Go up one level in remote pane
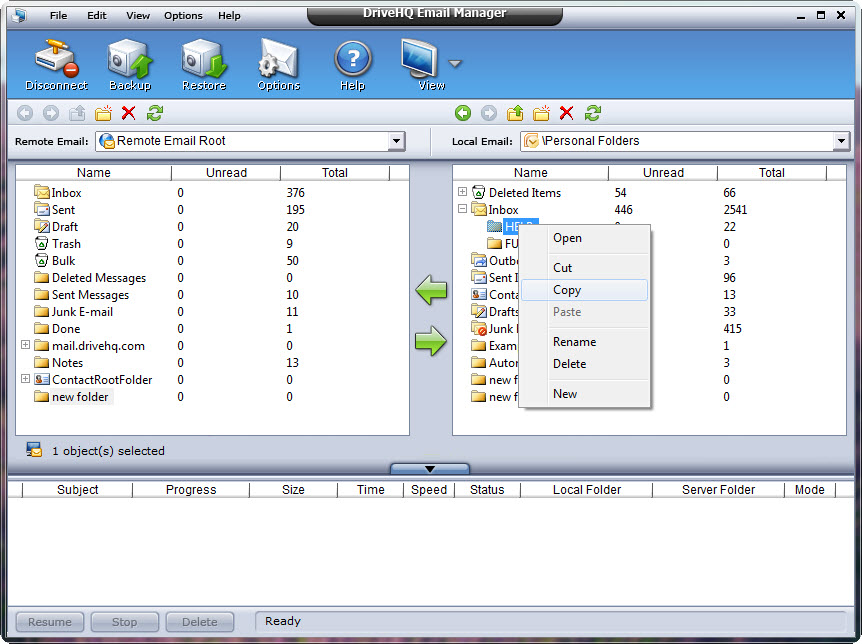Image resolution: width=862 pixels, height=644 pixels. pyautogui.click(x=77, y=113)
